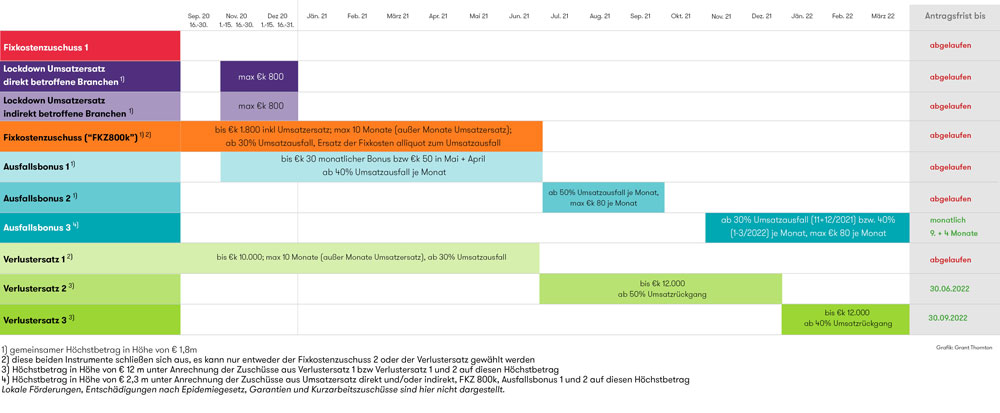Select the Jän. 21 column header
This screenshot has height=413, width=1000.
click(318, 17)
